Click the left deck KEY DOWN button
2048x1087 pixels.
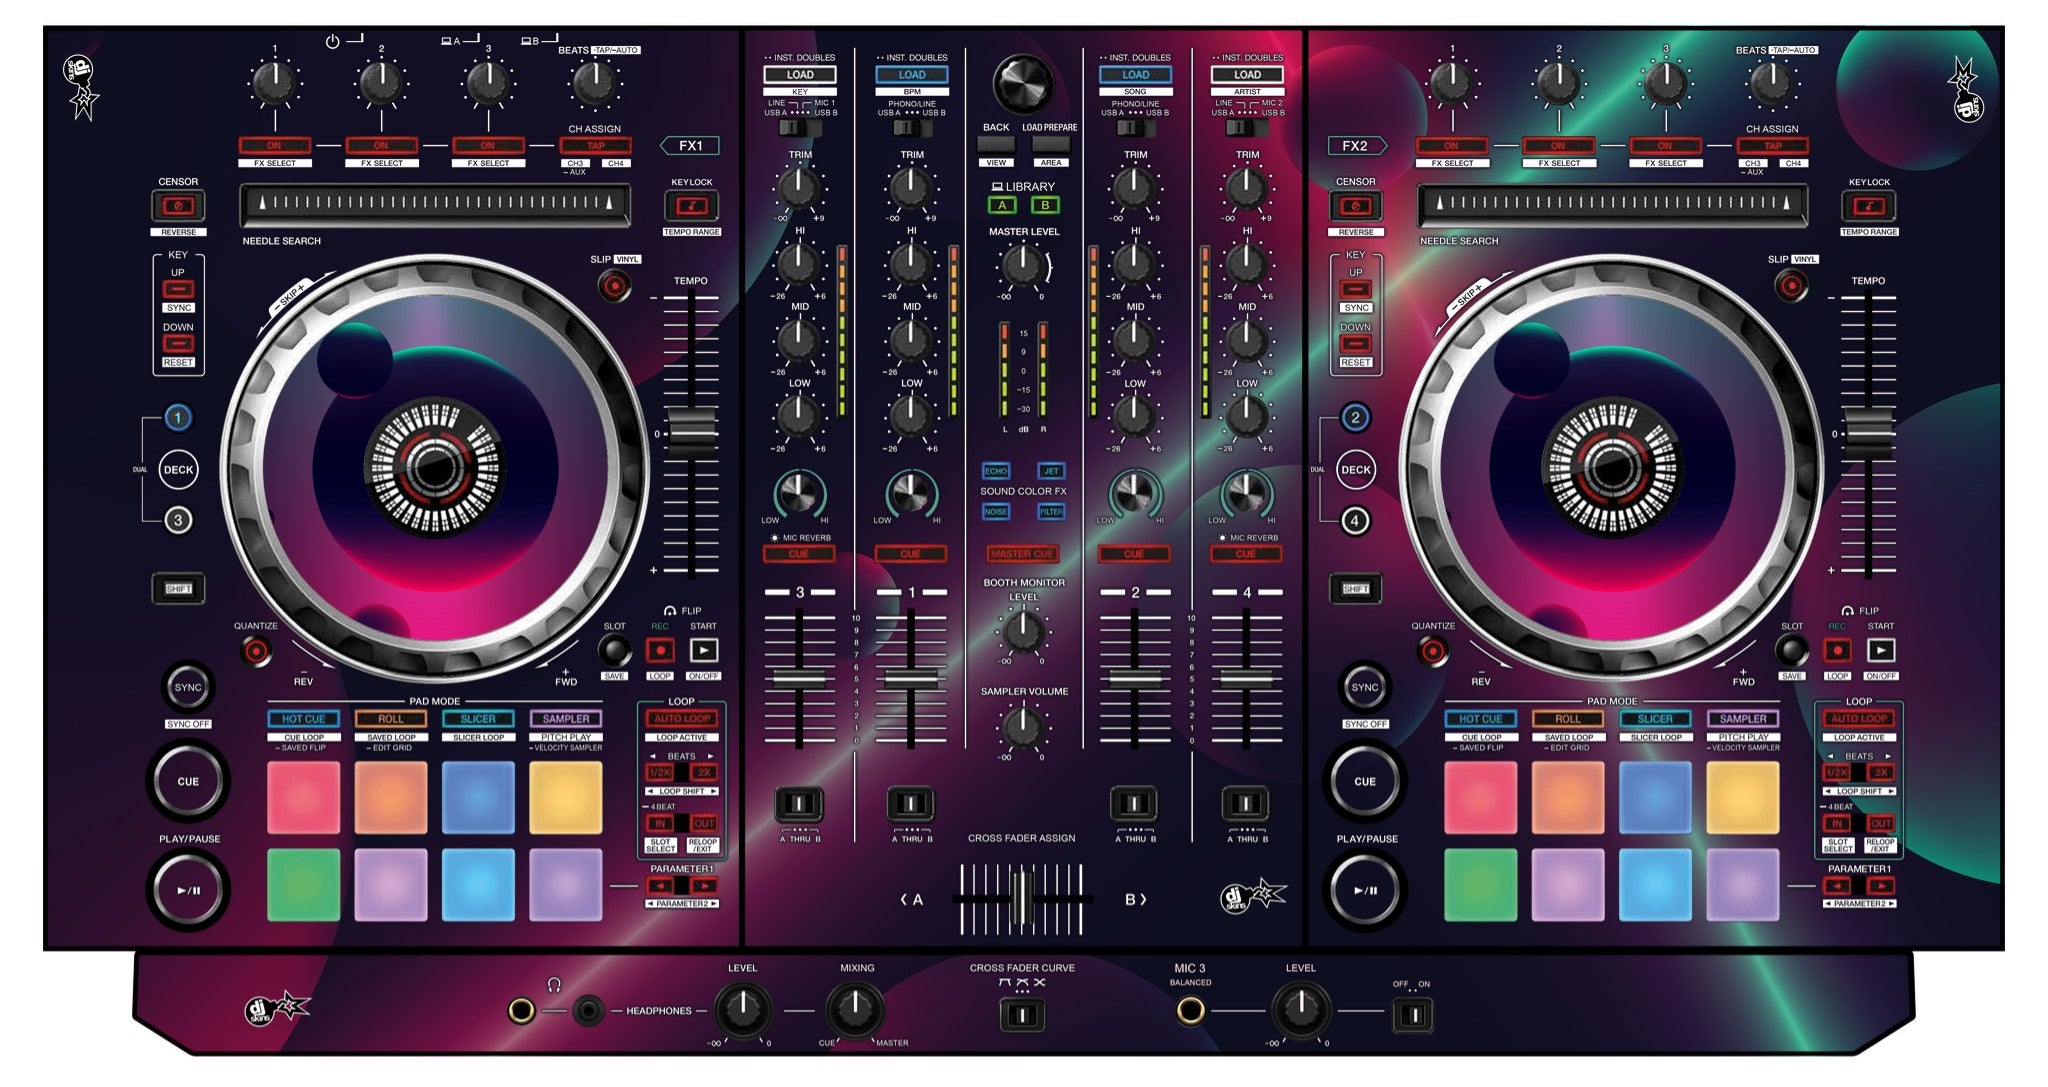tap(178, 344)
